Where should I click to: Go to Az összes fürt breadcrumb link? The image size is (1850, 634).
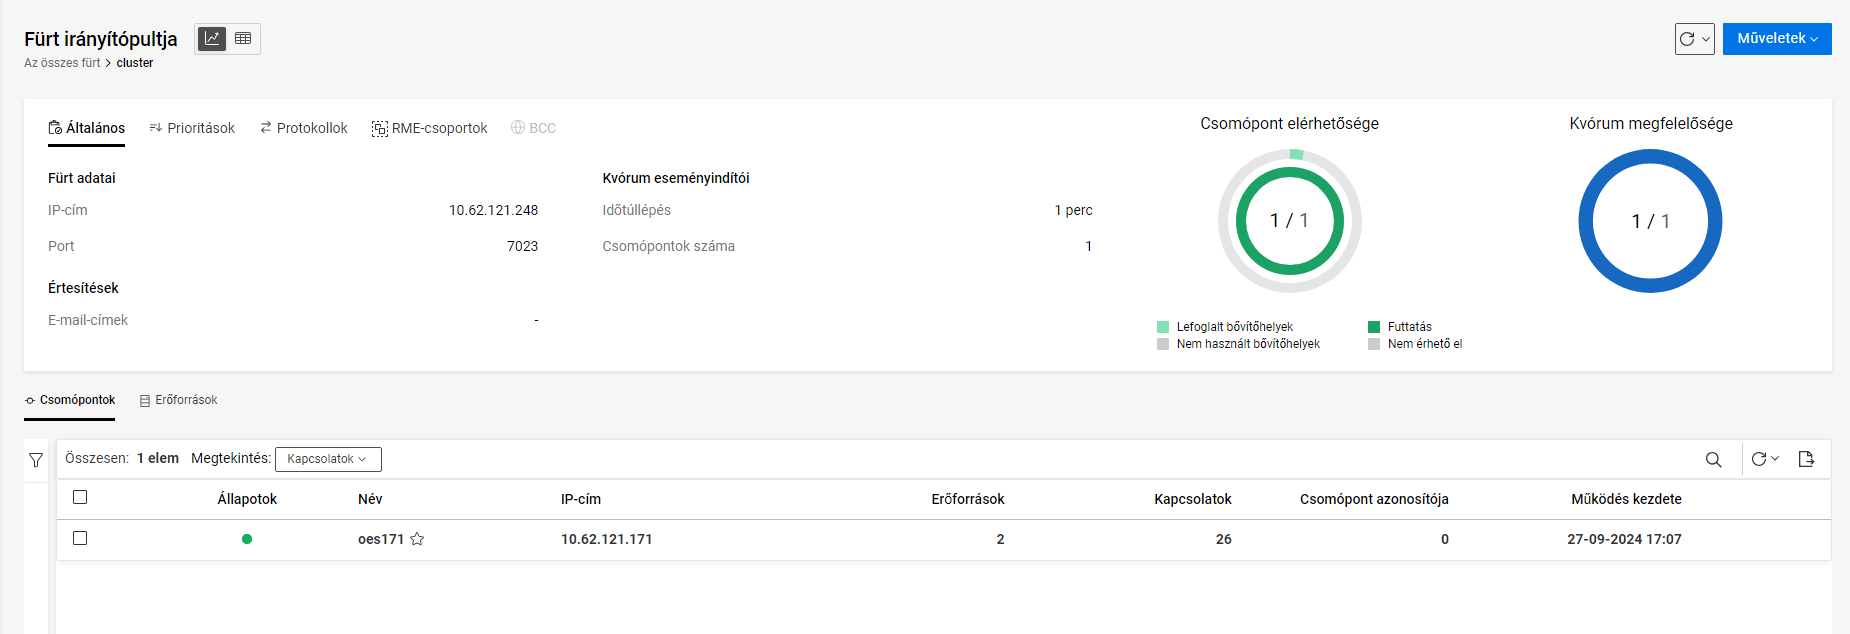pyautogui.click(x=62, y=63)
